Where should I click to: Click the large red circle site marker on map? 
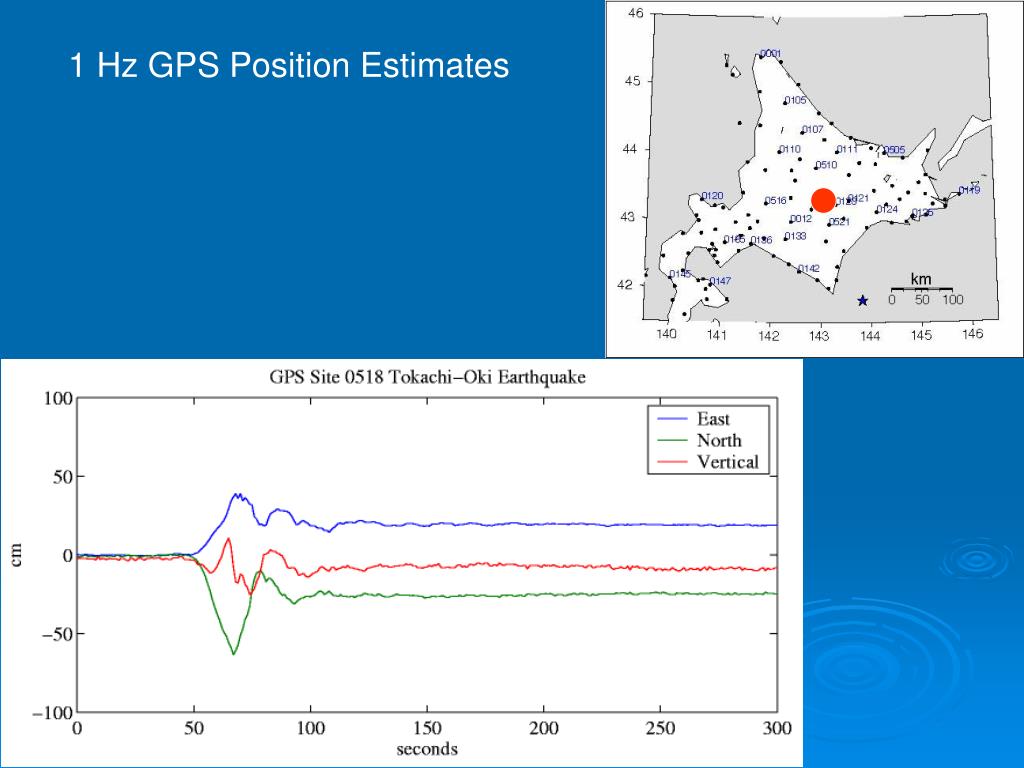pyautogui.click(x=823, y=200)
